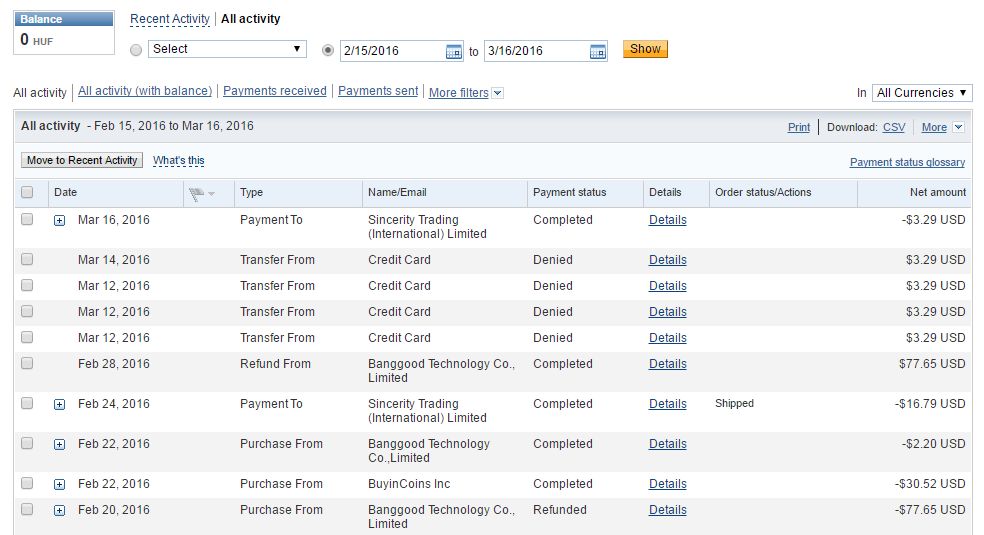Select the date range radio button
The height and width of the screenshot is (535, 984).
tap(328, 50)
